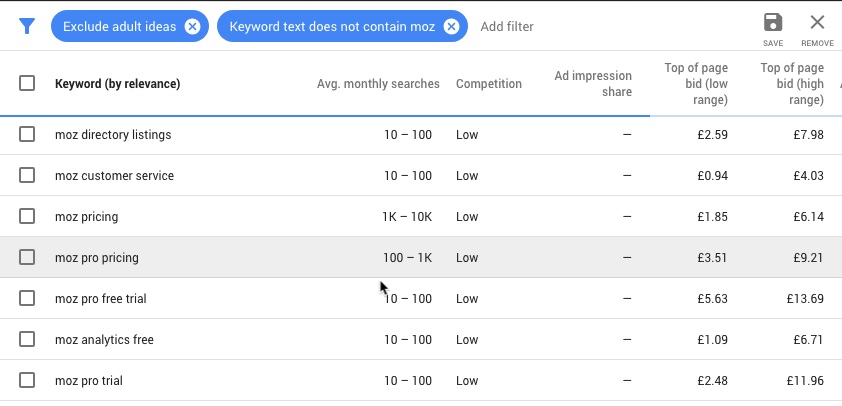Screen dimensions: 842x406
Task: Click the £7.98 high range bid
Action: (x=808, y=135)
